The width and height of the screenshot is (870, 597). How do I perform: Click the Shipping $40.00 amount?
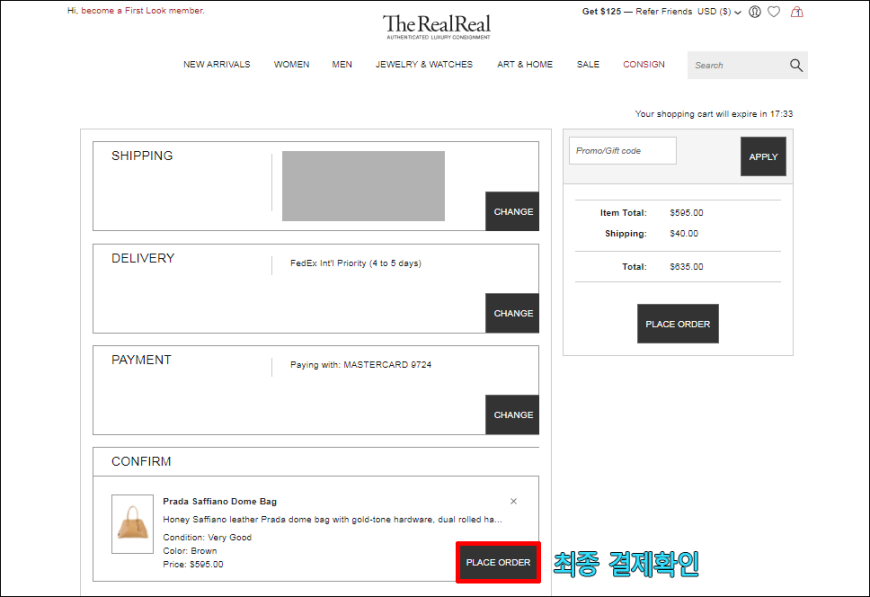[684, 234]
